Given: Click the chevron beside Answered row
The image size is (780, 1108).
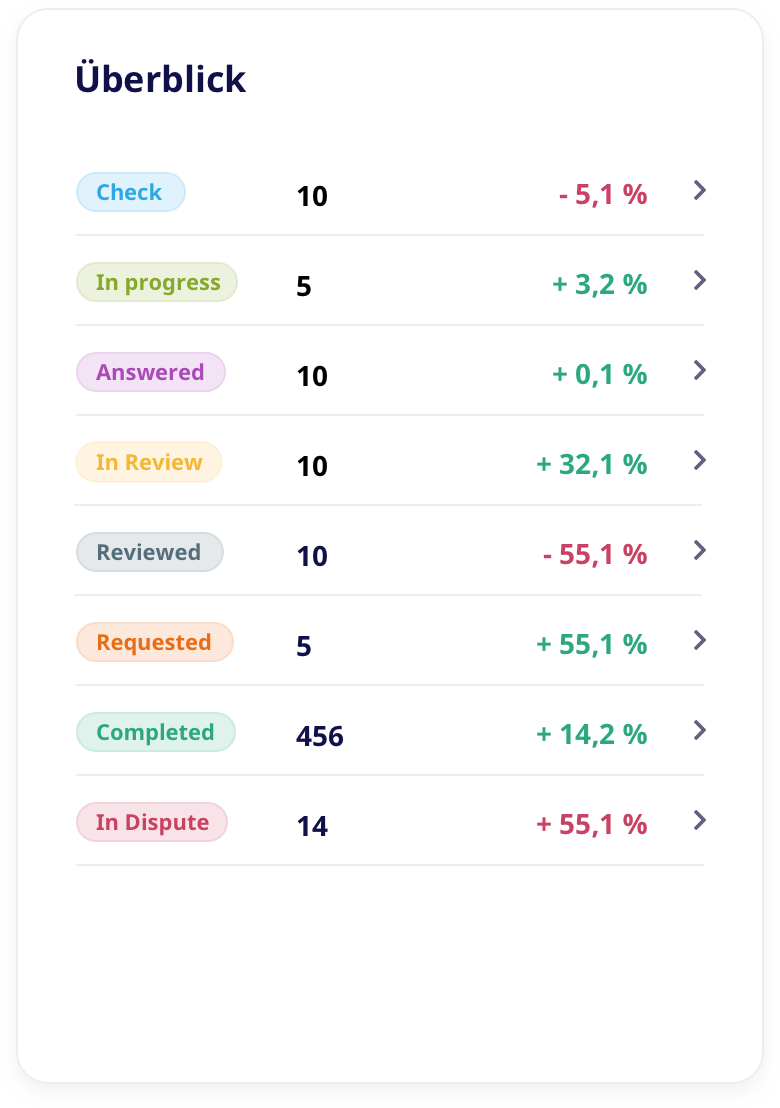Looking at the screenshot, I should click(700, 370).
